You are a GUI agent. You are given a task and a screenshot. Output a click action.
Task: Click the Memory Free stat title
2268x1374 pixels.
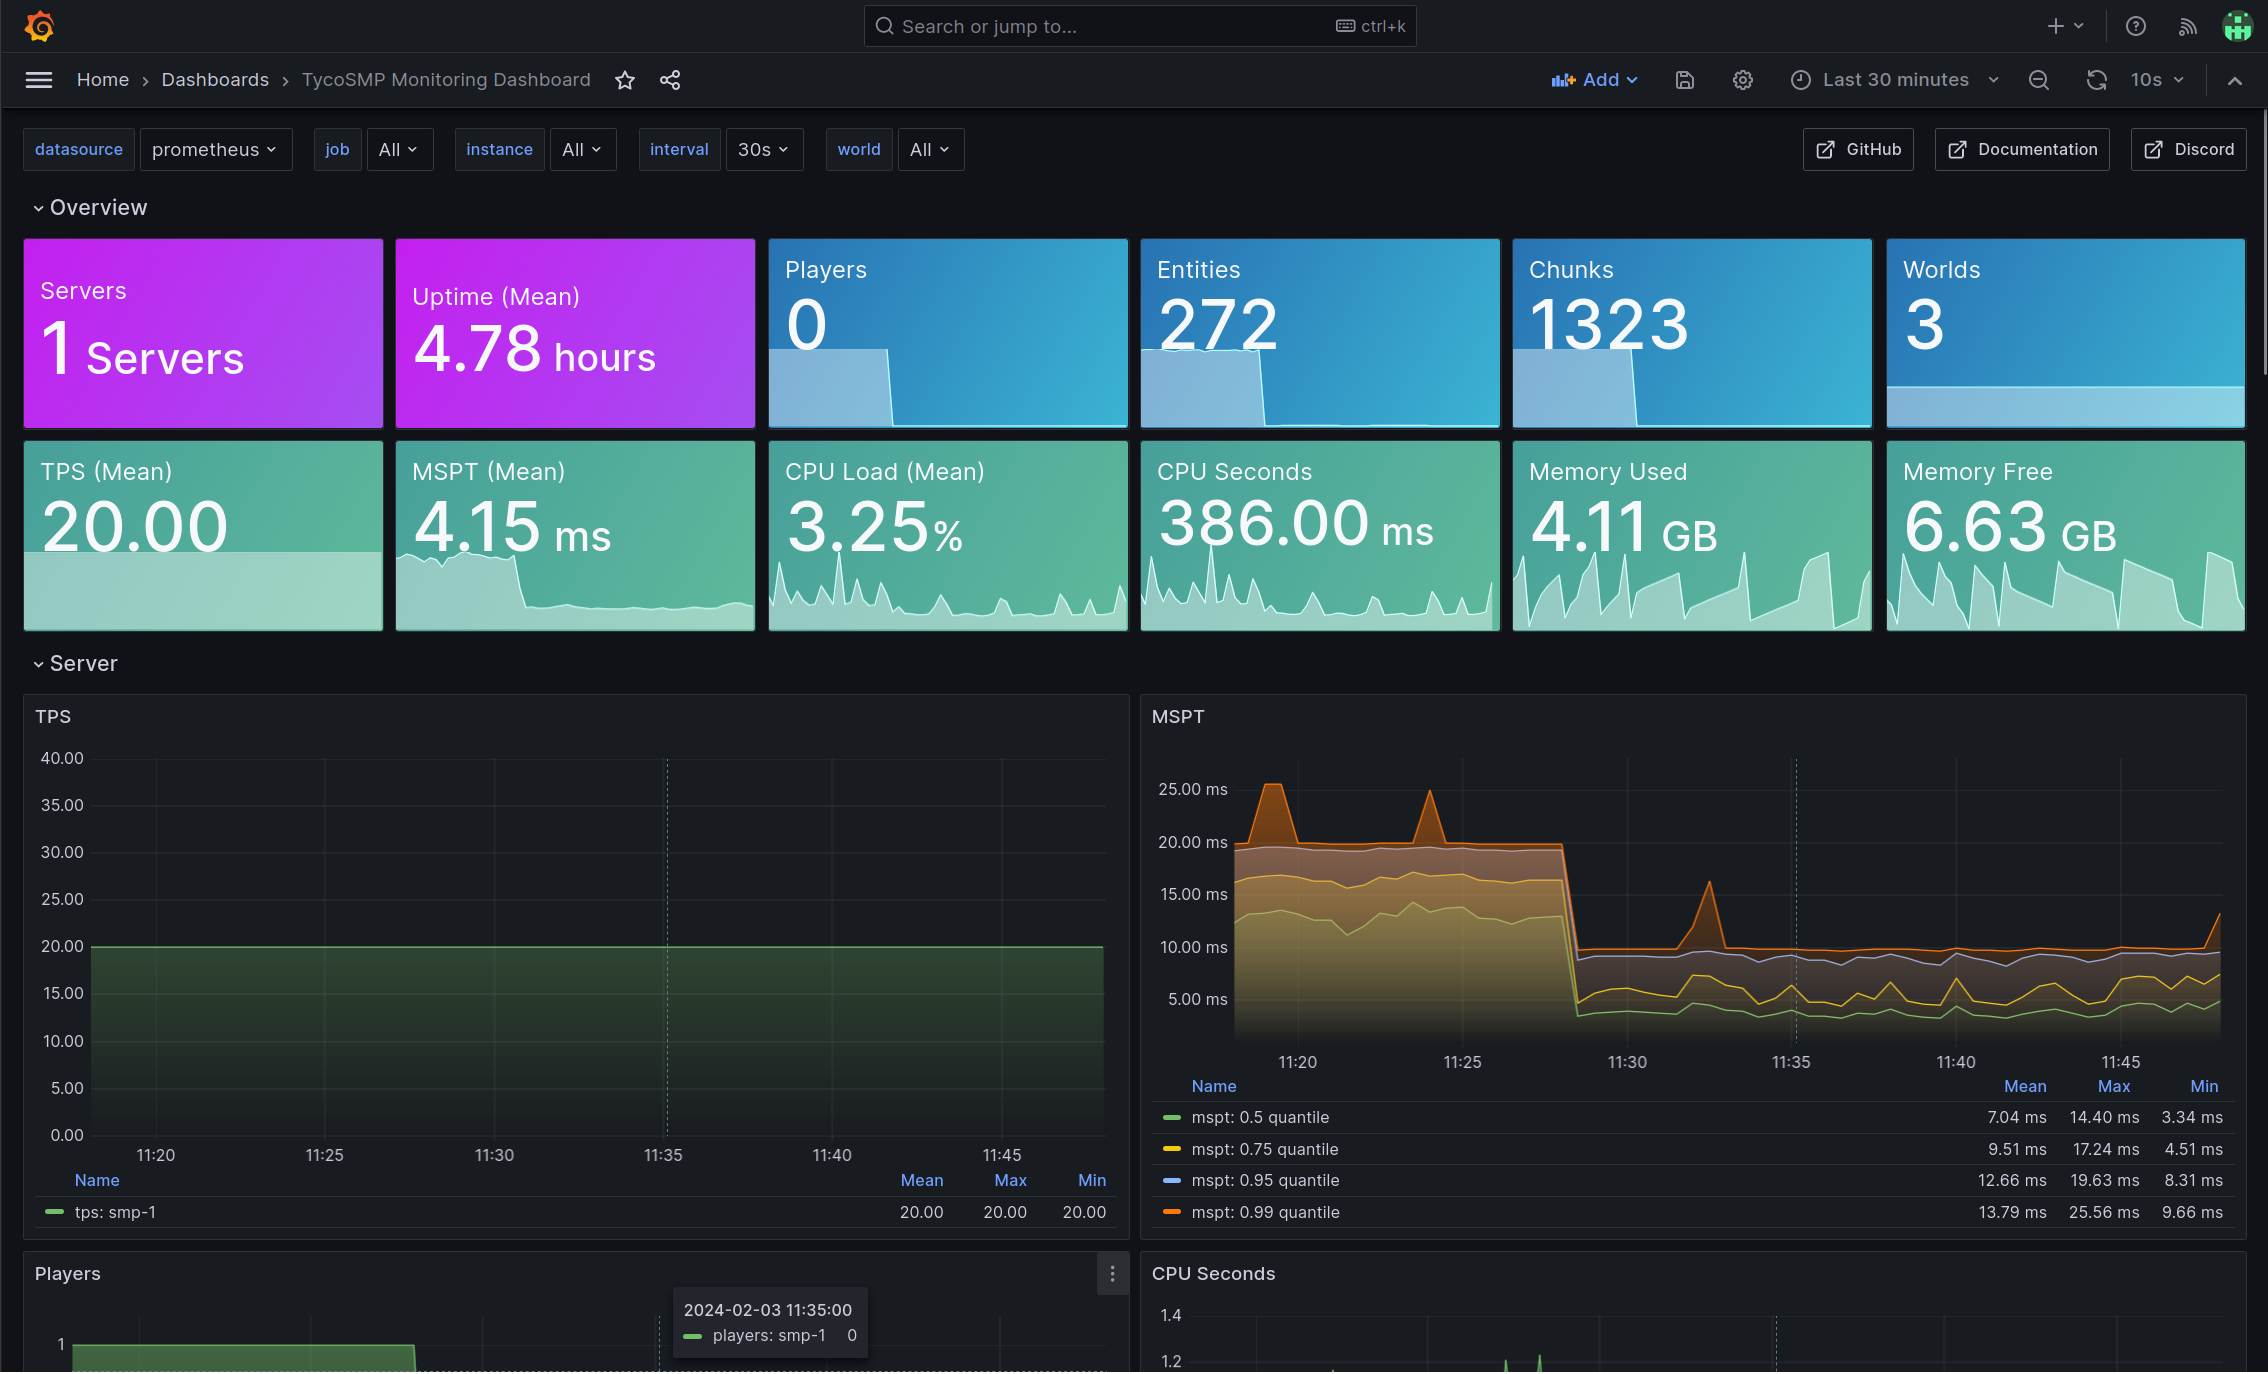1977,472
